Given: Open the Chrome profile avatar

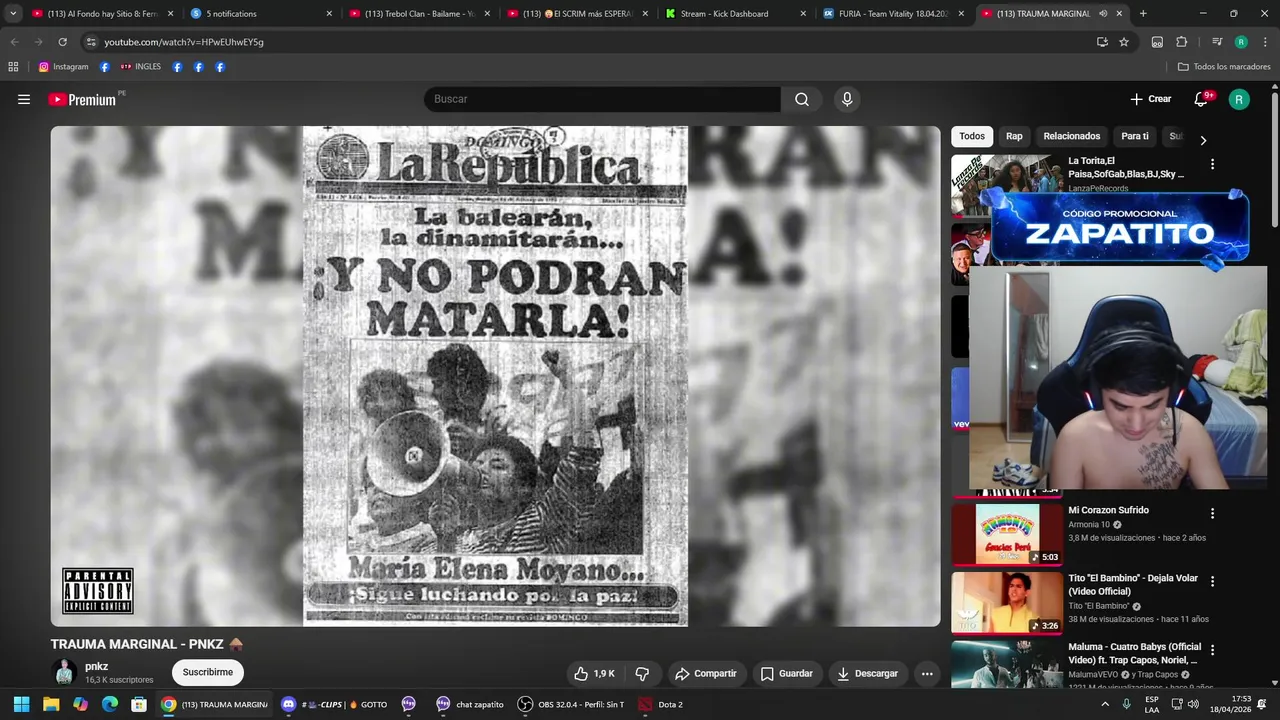Looking at the screenshot, I should coord(1241,42).
